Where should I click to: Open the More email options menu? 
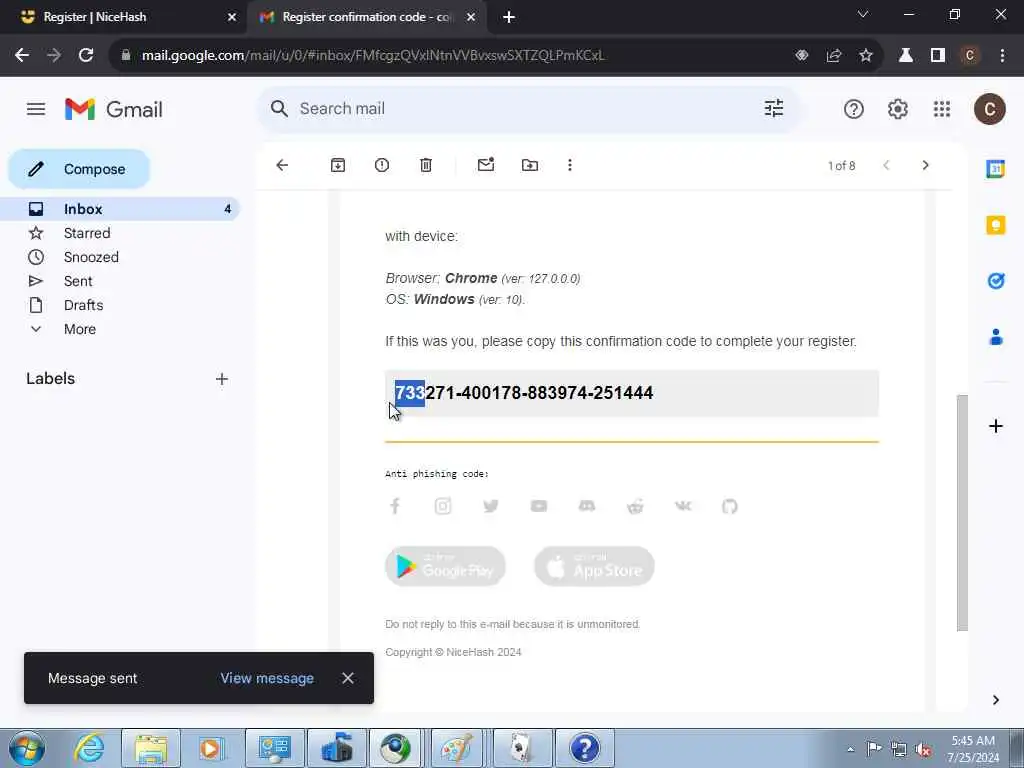click(569, 165)
